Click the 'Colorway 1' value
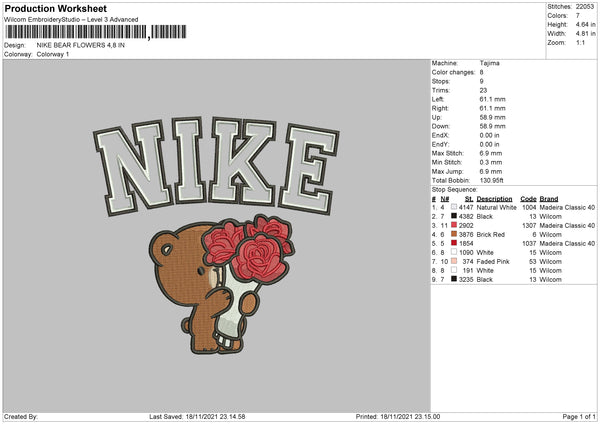 53,54
